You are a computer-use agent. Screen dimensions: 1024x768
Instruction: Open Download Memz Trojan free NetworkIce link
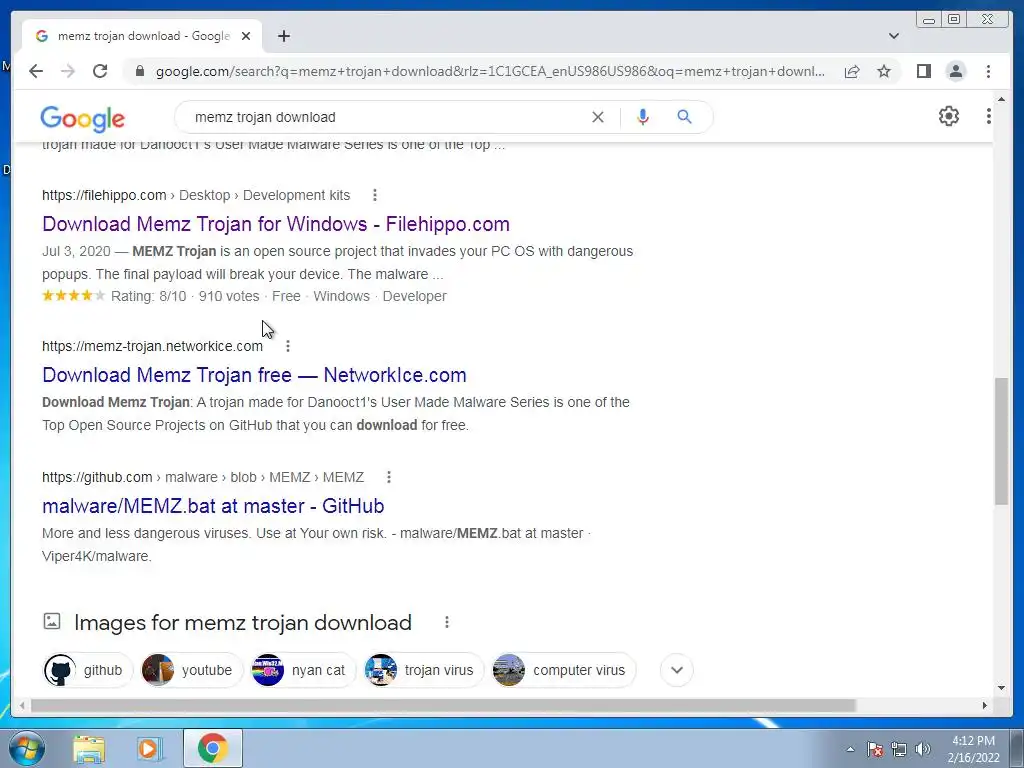254,375
